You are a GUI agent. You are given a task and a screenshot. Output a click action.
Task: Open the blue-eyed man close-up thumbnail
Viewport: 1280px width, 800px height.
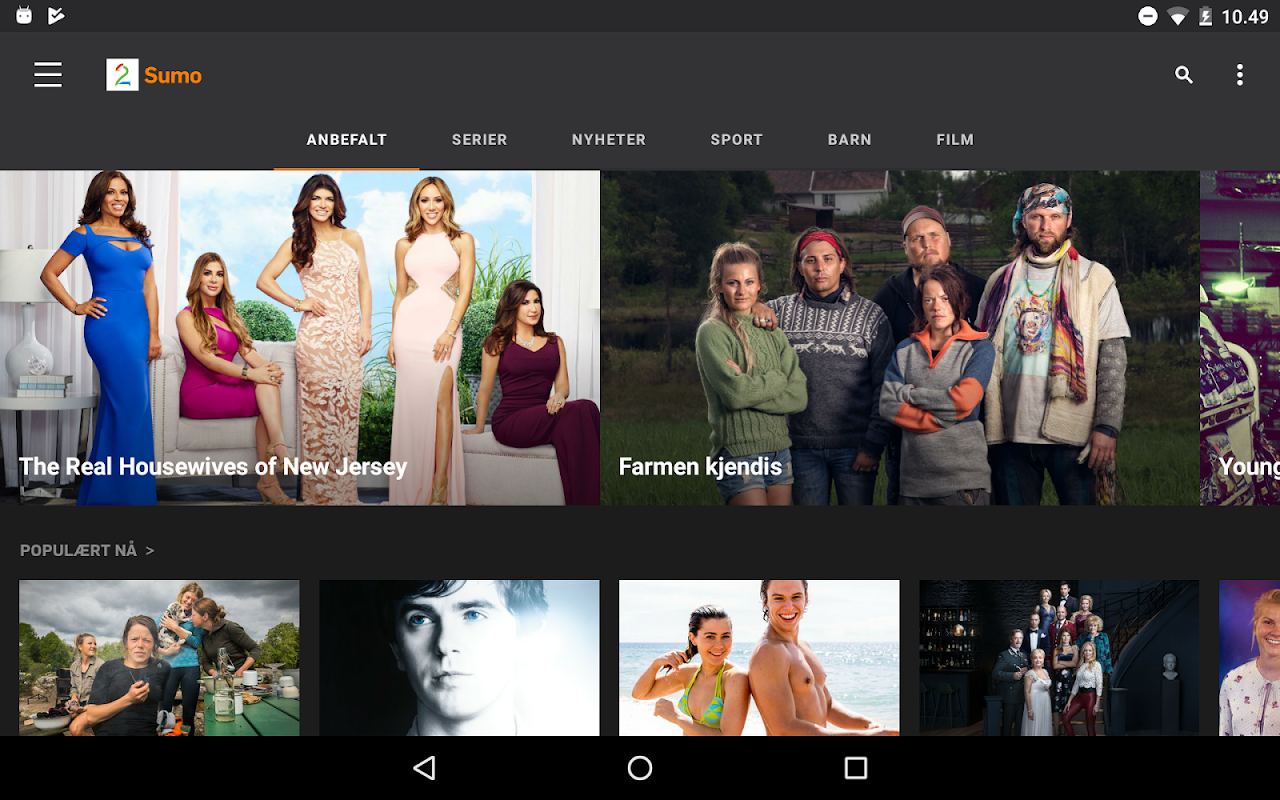pyautogui.click(x=459, y=658)
